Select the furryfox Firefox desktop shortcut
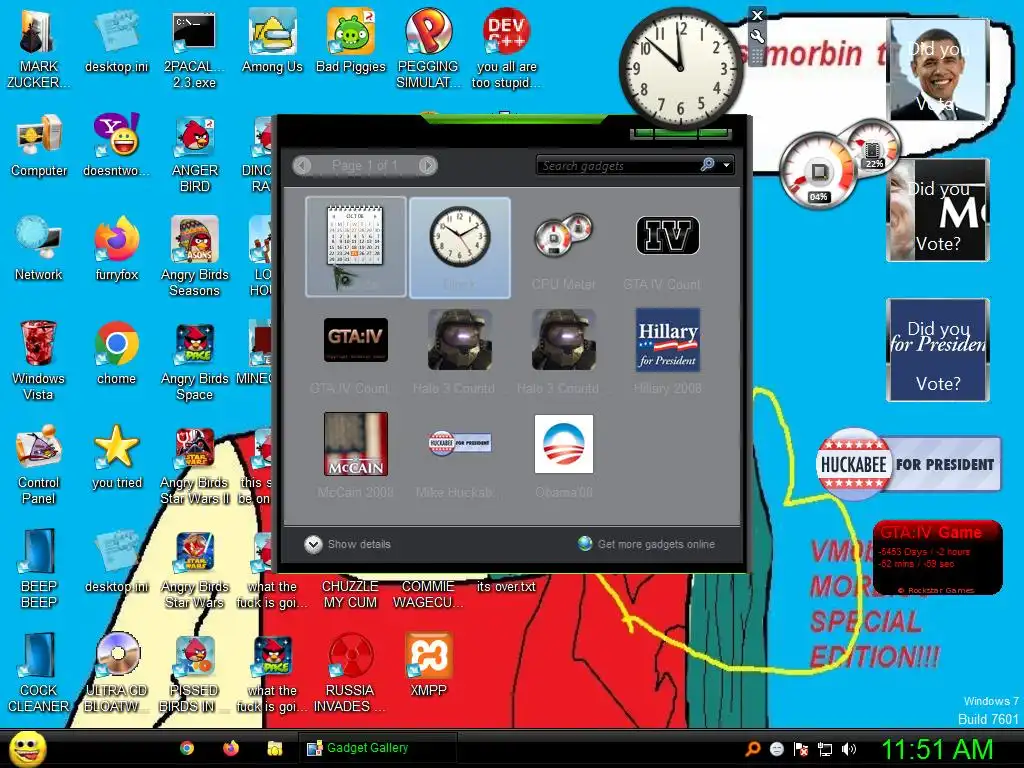The width and height of the screenshot is (1024, 768). point(117,249)
